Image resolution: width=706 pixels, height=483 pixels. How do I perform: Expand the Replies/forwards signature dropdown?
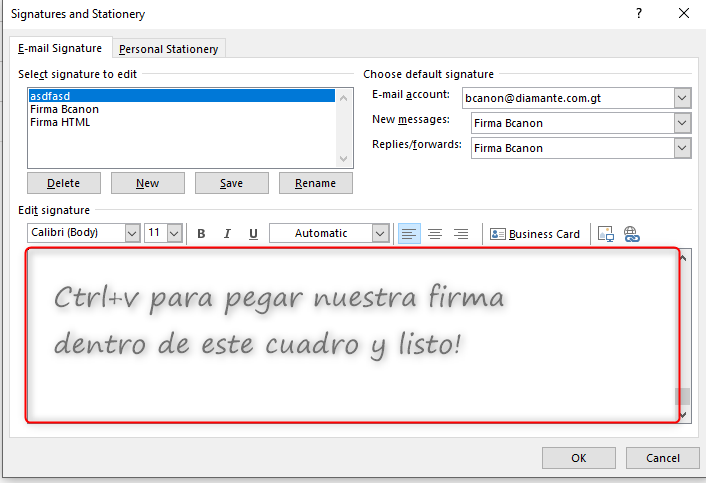click(x=682, y=148)
